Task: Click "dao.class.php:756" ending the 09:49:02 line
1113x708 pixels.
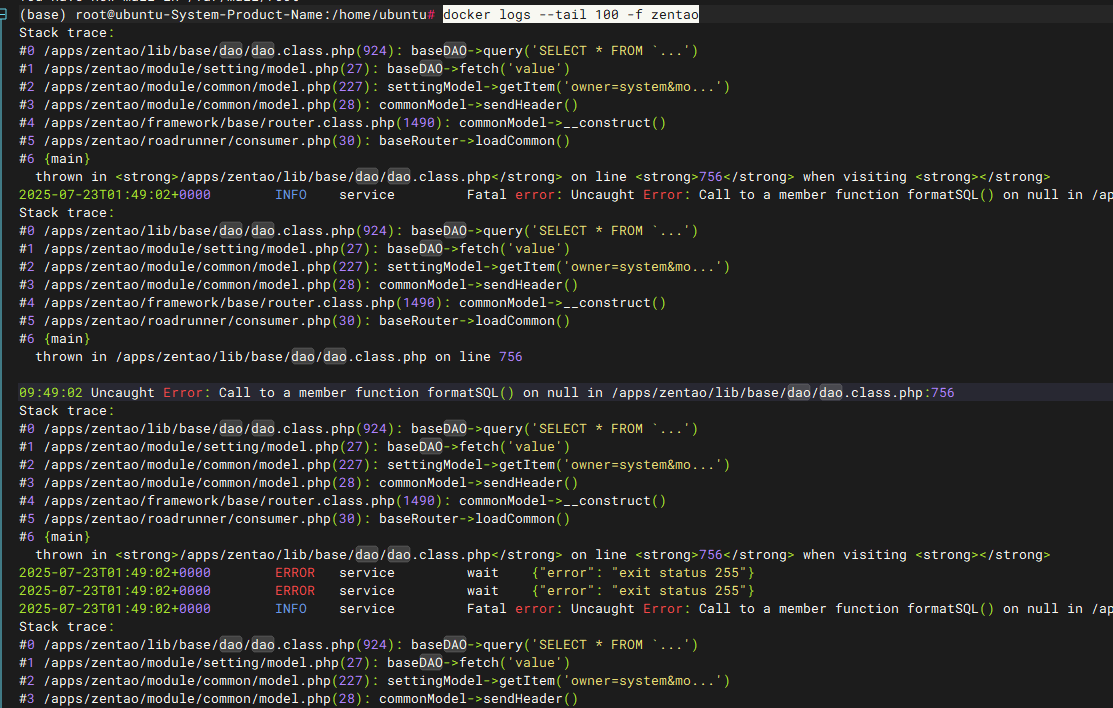Action: coord(887,393)
